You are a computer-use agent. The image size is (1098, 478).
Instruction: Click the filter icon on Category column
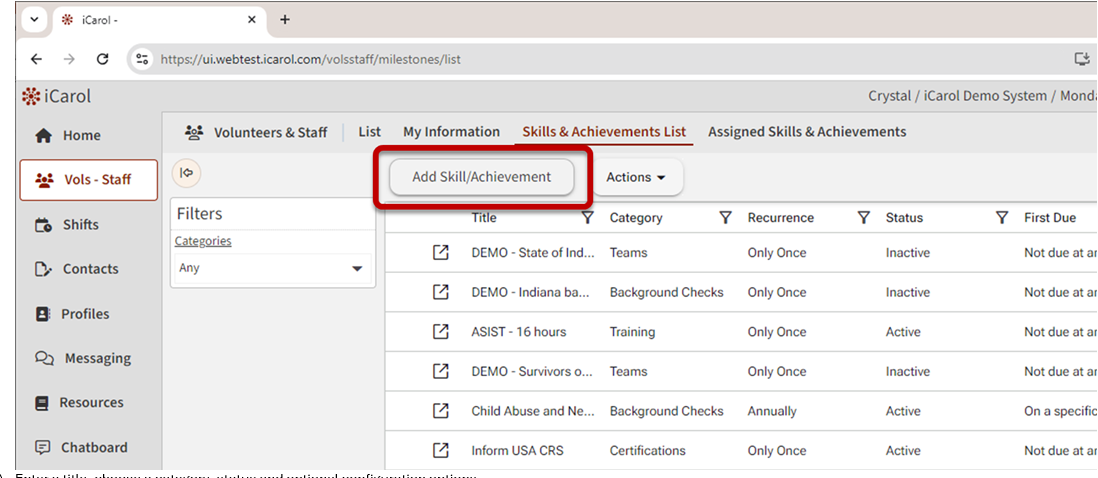point(725,218)
